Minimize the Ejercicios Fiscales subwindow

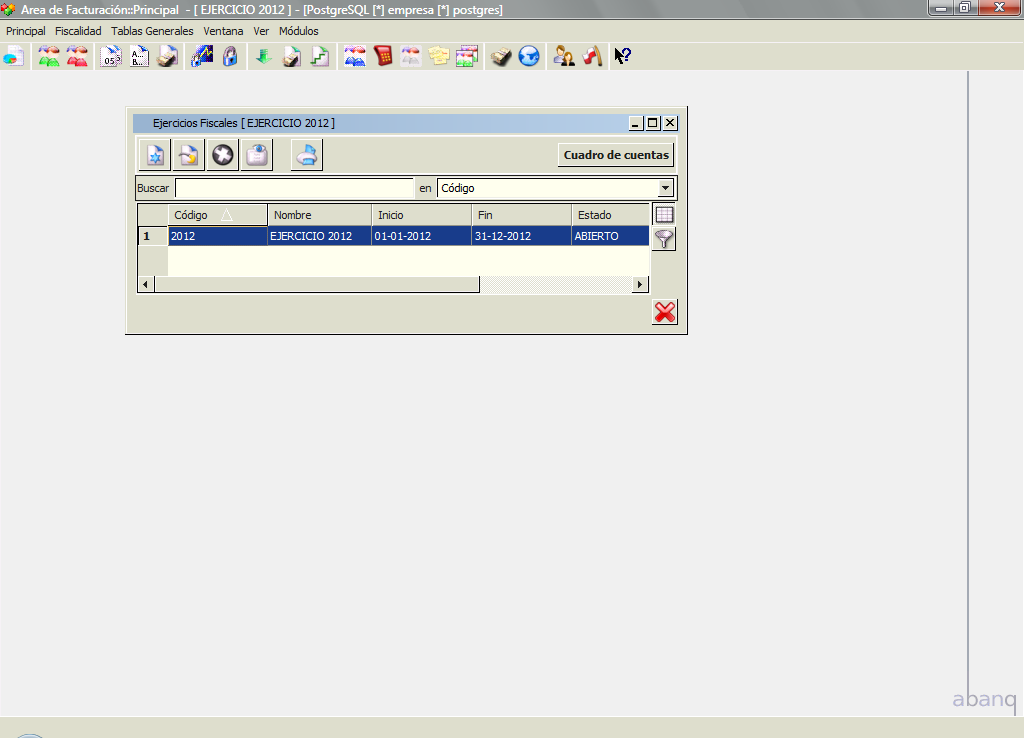(636, 123)
